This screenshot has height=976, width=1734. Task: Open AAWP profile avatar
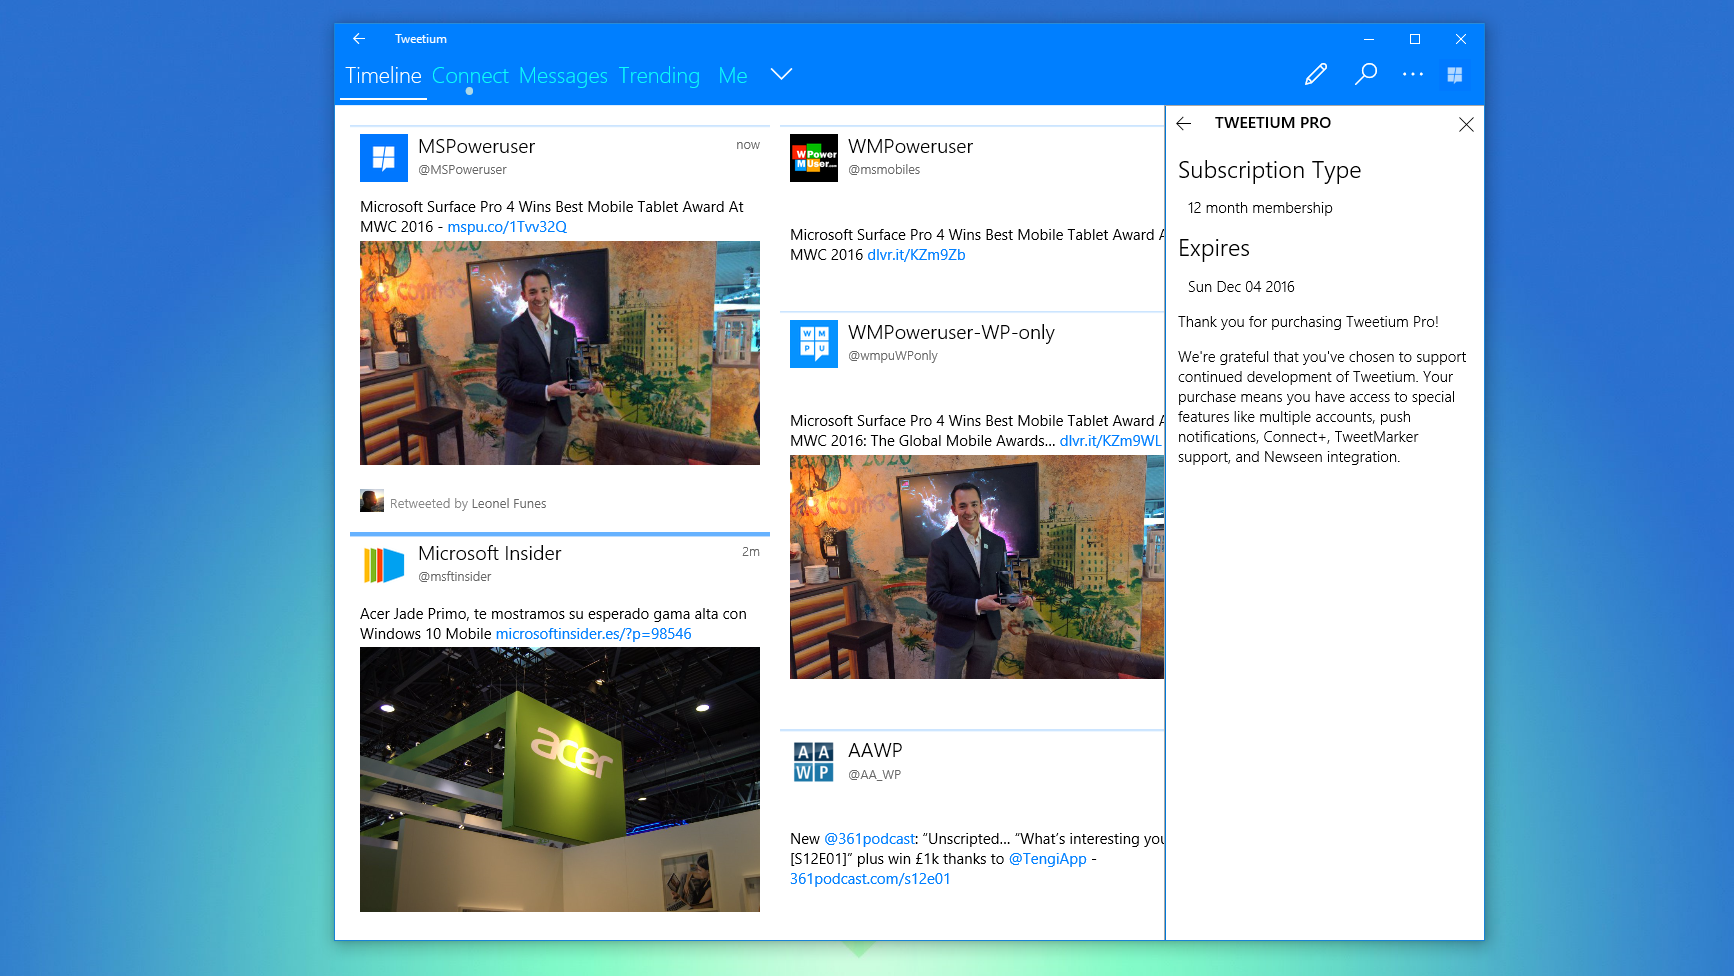tap(814, 762)
